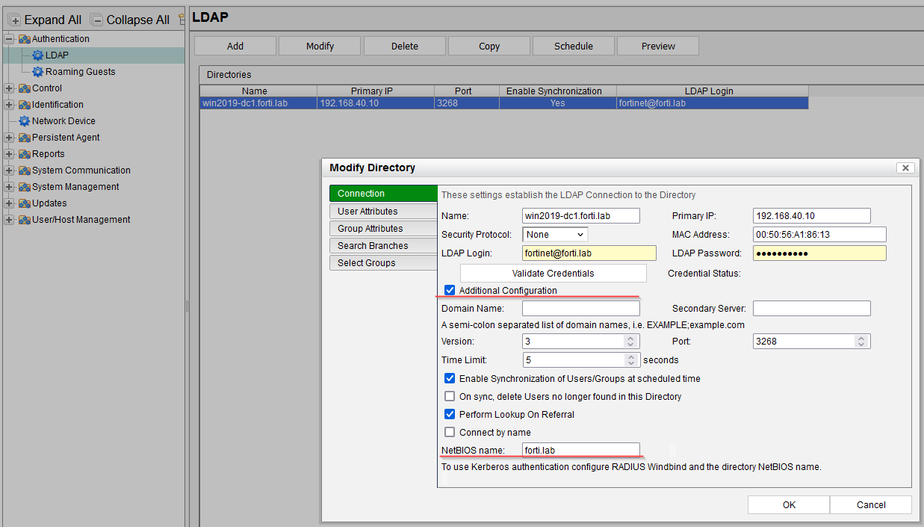Screen dimensions: 924x527
Task: Click the Primary IP column header
Action: [376, 91]
